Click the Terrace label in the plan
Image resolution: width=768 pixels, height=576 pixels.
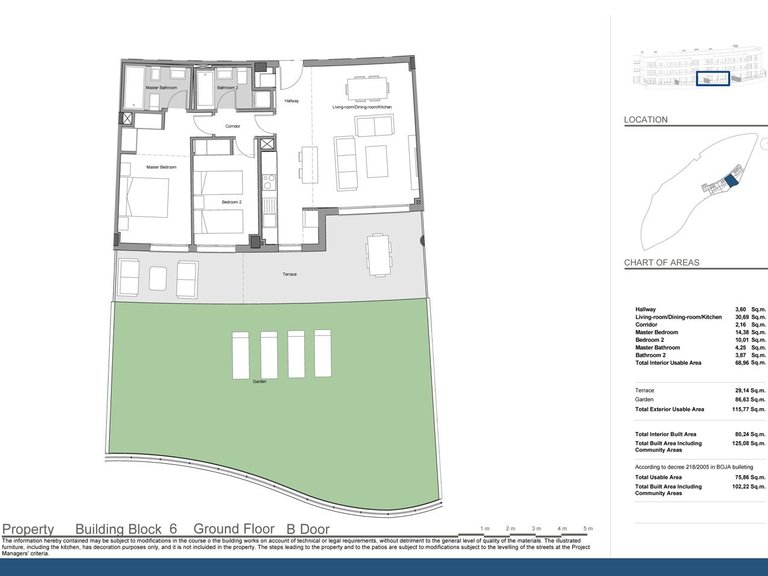[x=289, y=274]
